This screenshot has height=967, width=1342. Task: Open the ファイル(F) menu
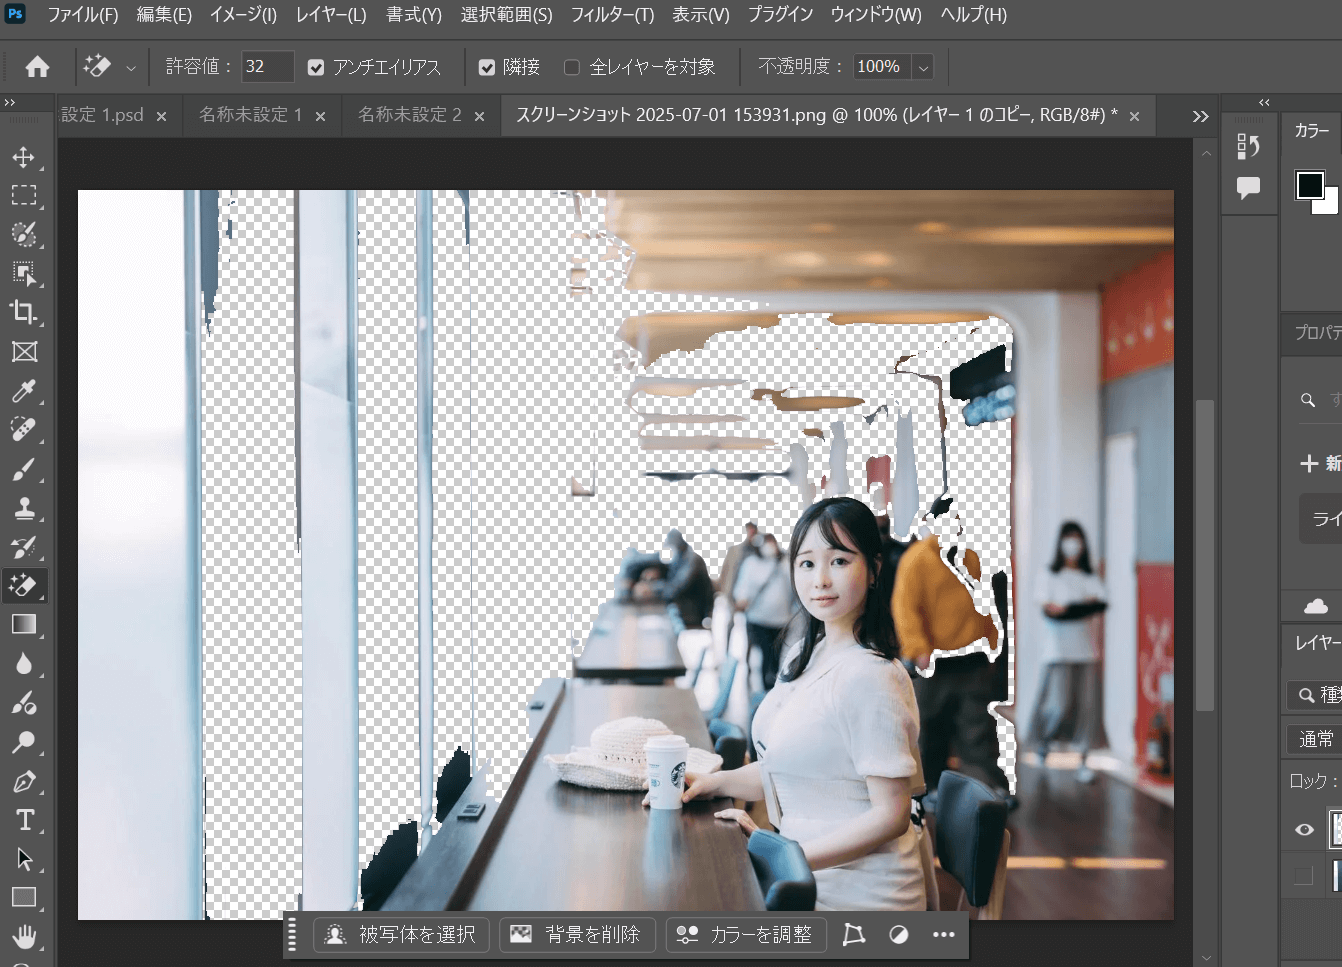click(83, 15)
